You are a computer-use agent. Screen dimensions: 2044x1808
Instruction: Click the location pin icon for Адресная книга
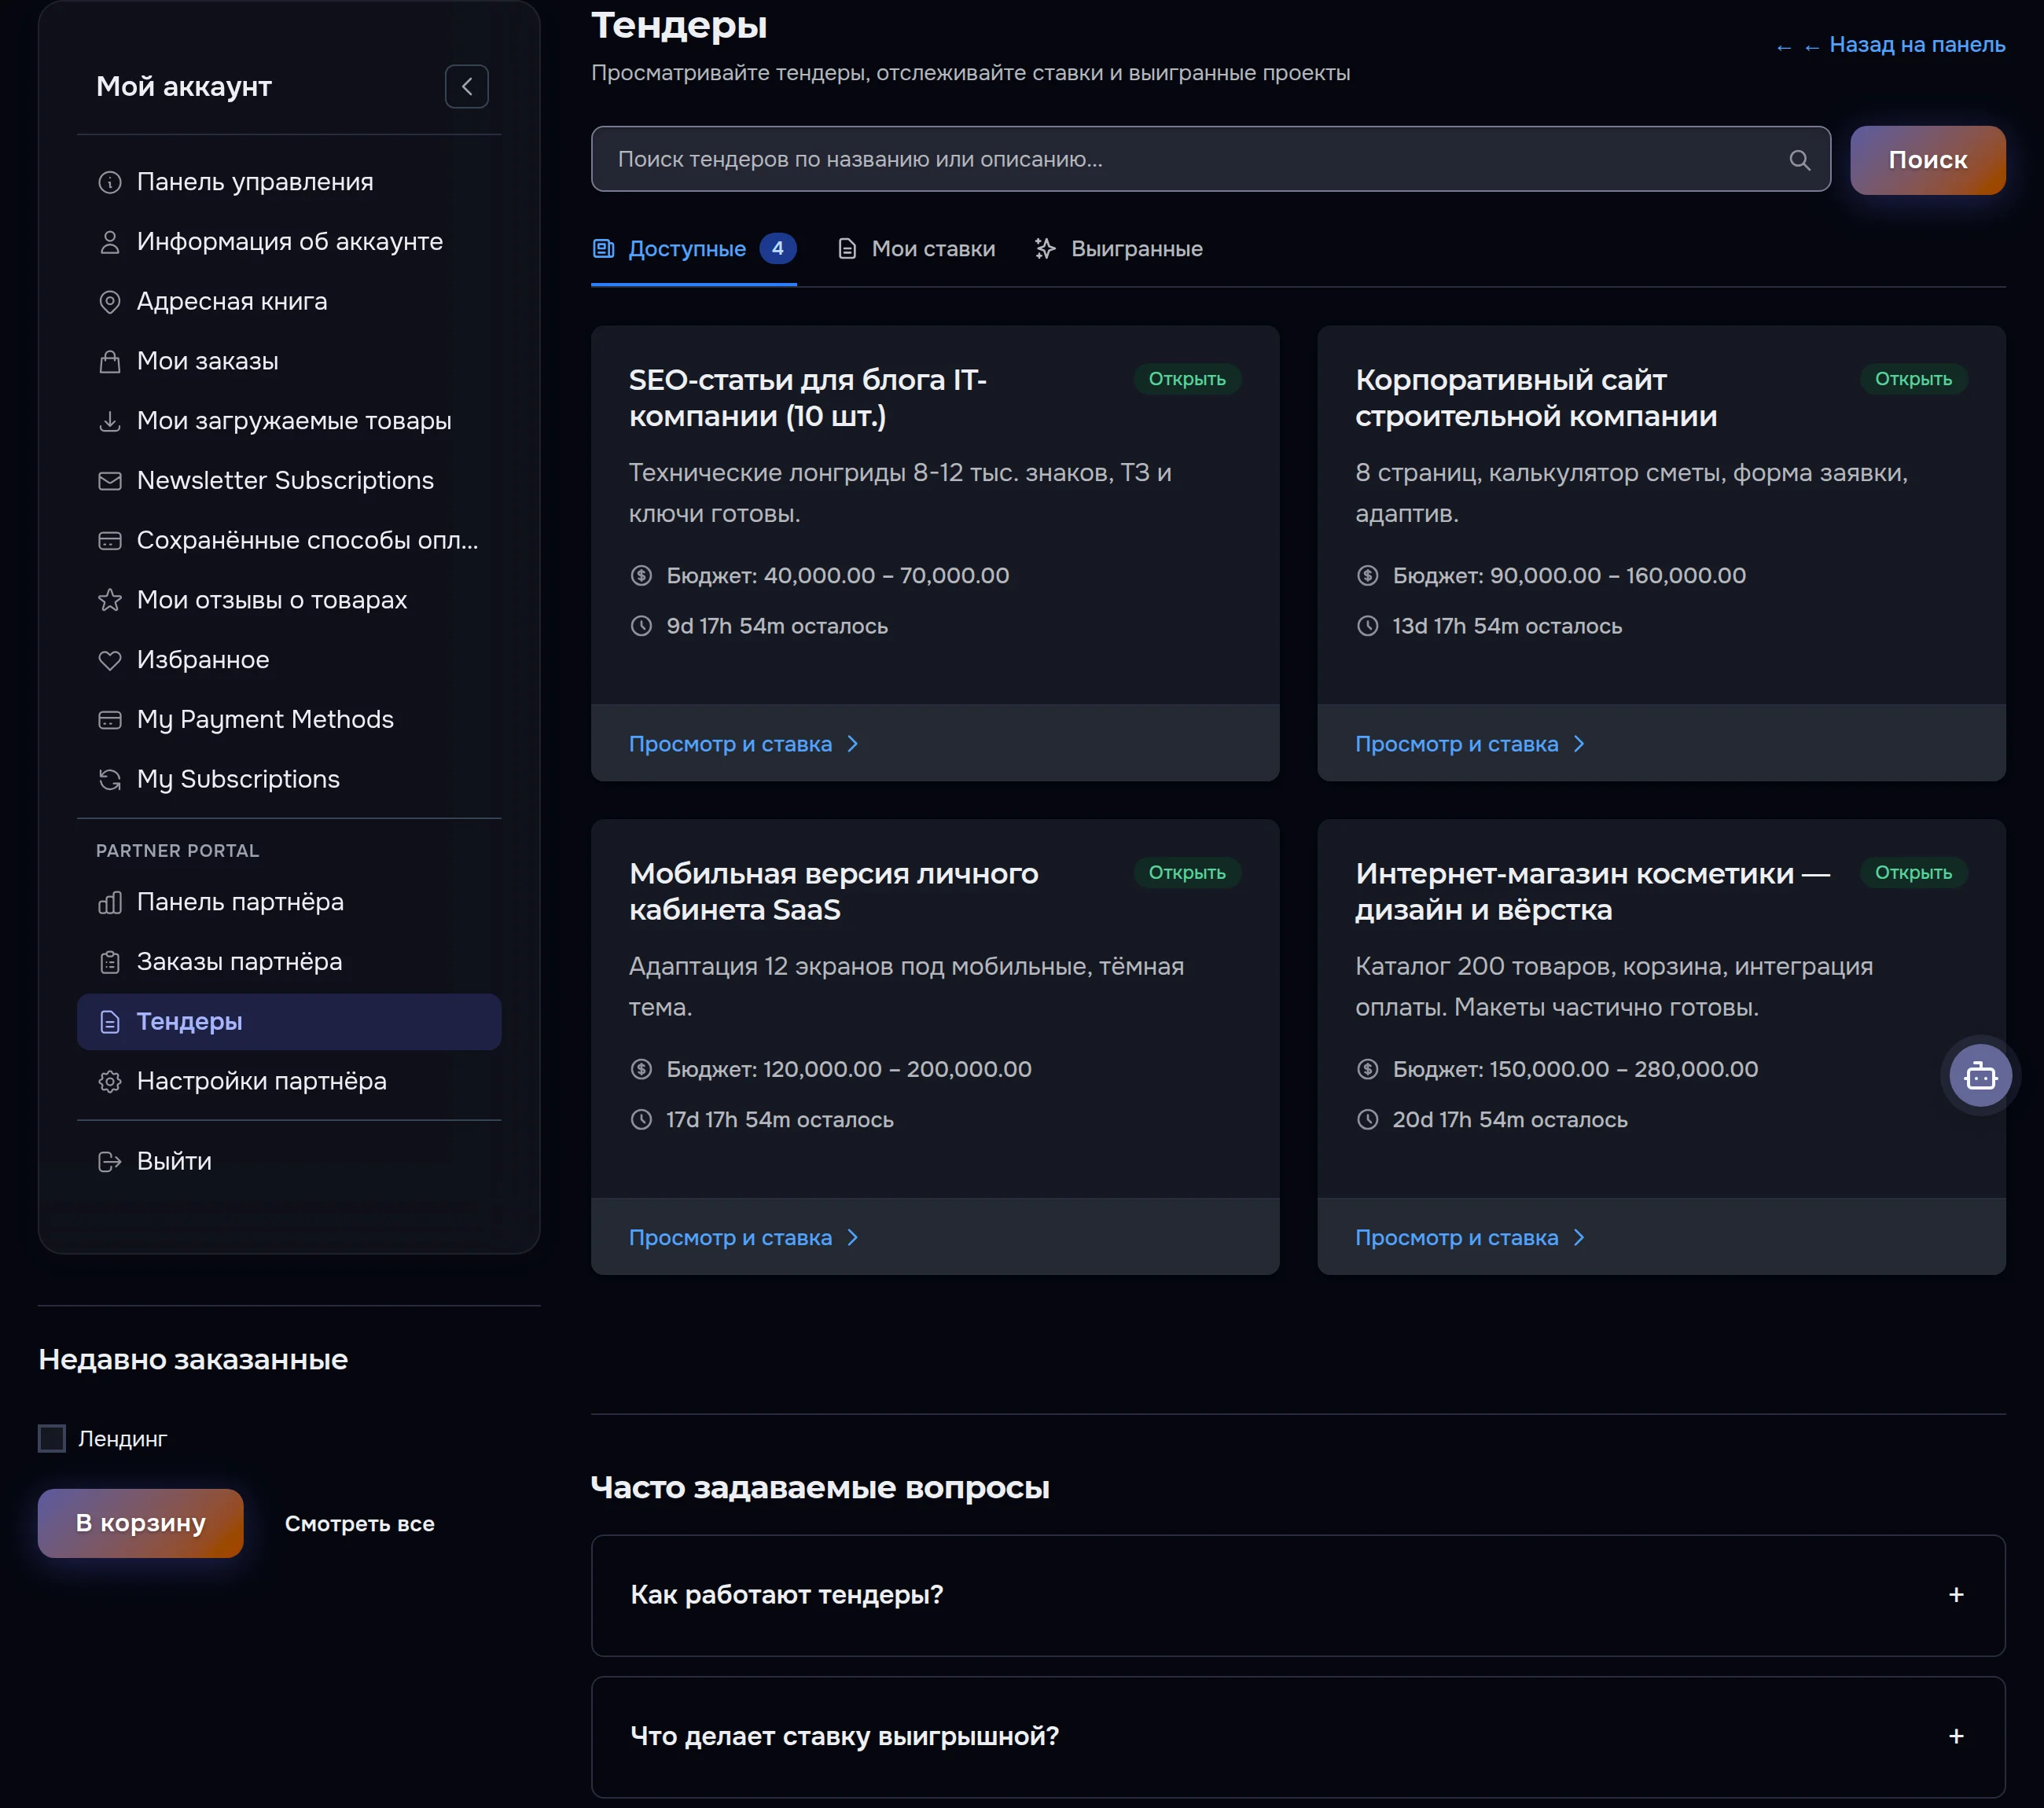click(x=110, y=302)
